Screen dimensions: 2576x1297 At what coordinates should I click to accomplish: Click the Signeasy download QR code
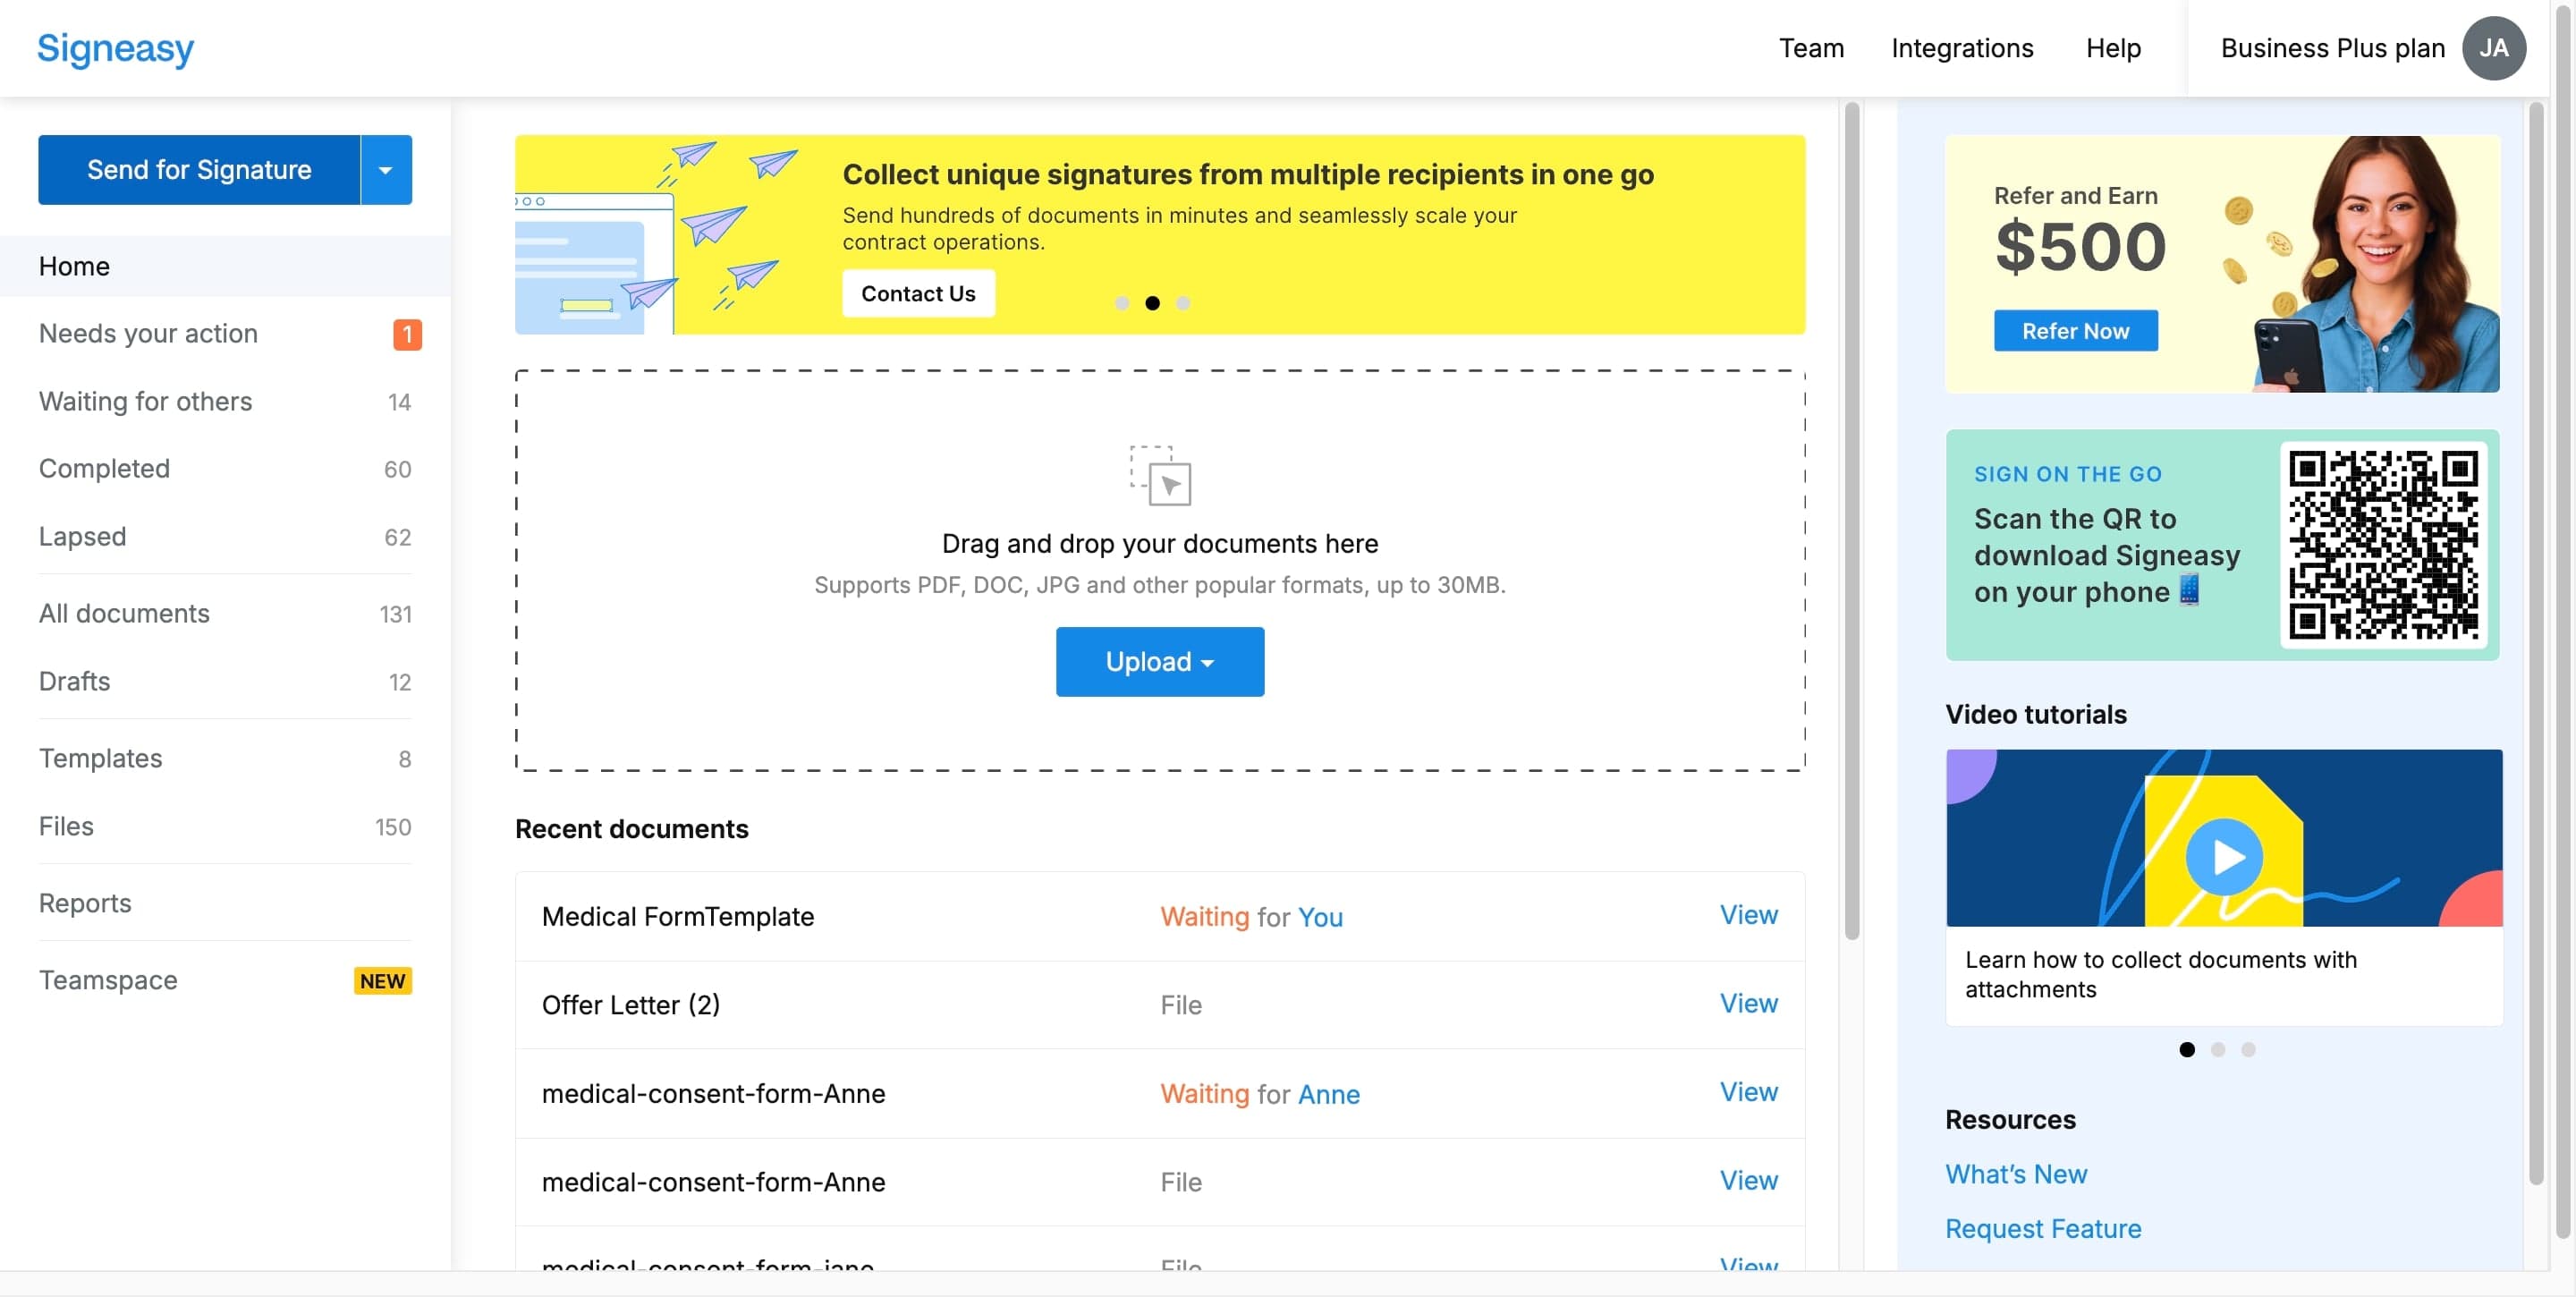(x=2383, y=545)
